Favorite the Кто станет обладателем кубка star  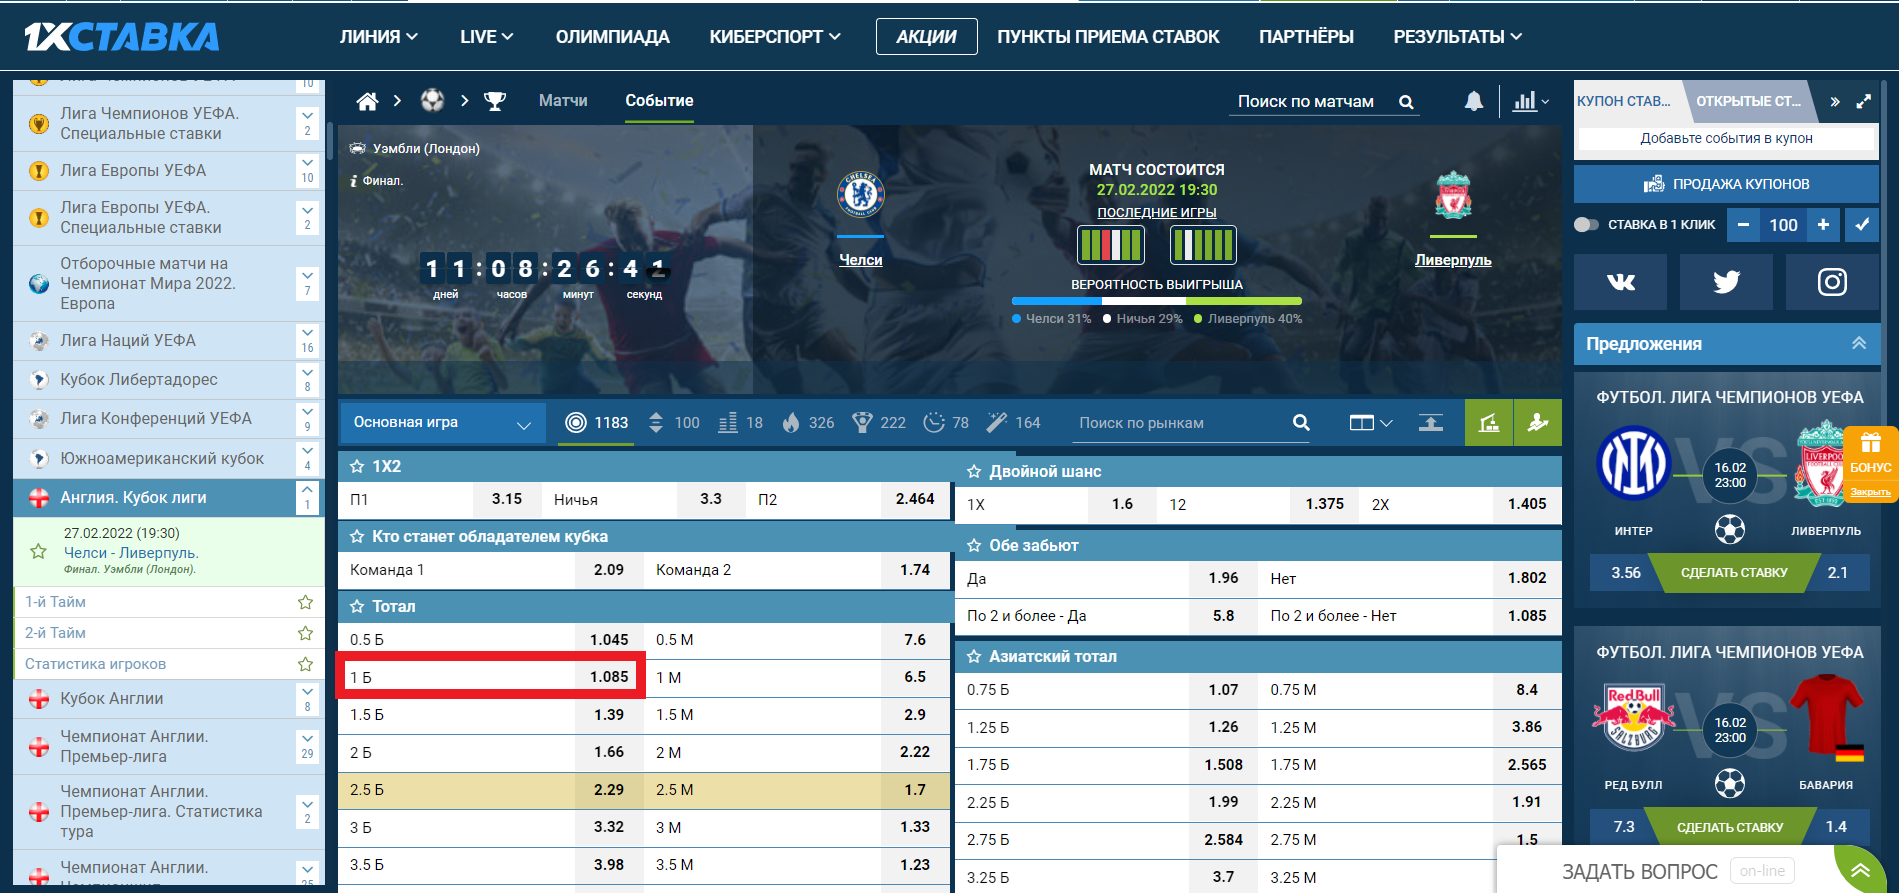[357, 537]
